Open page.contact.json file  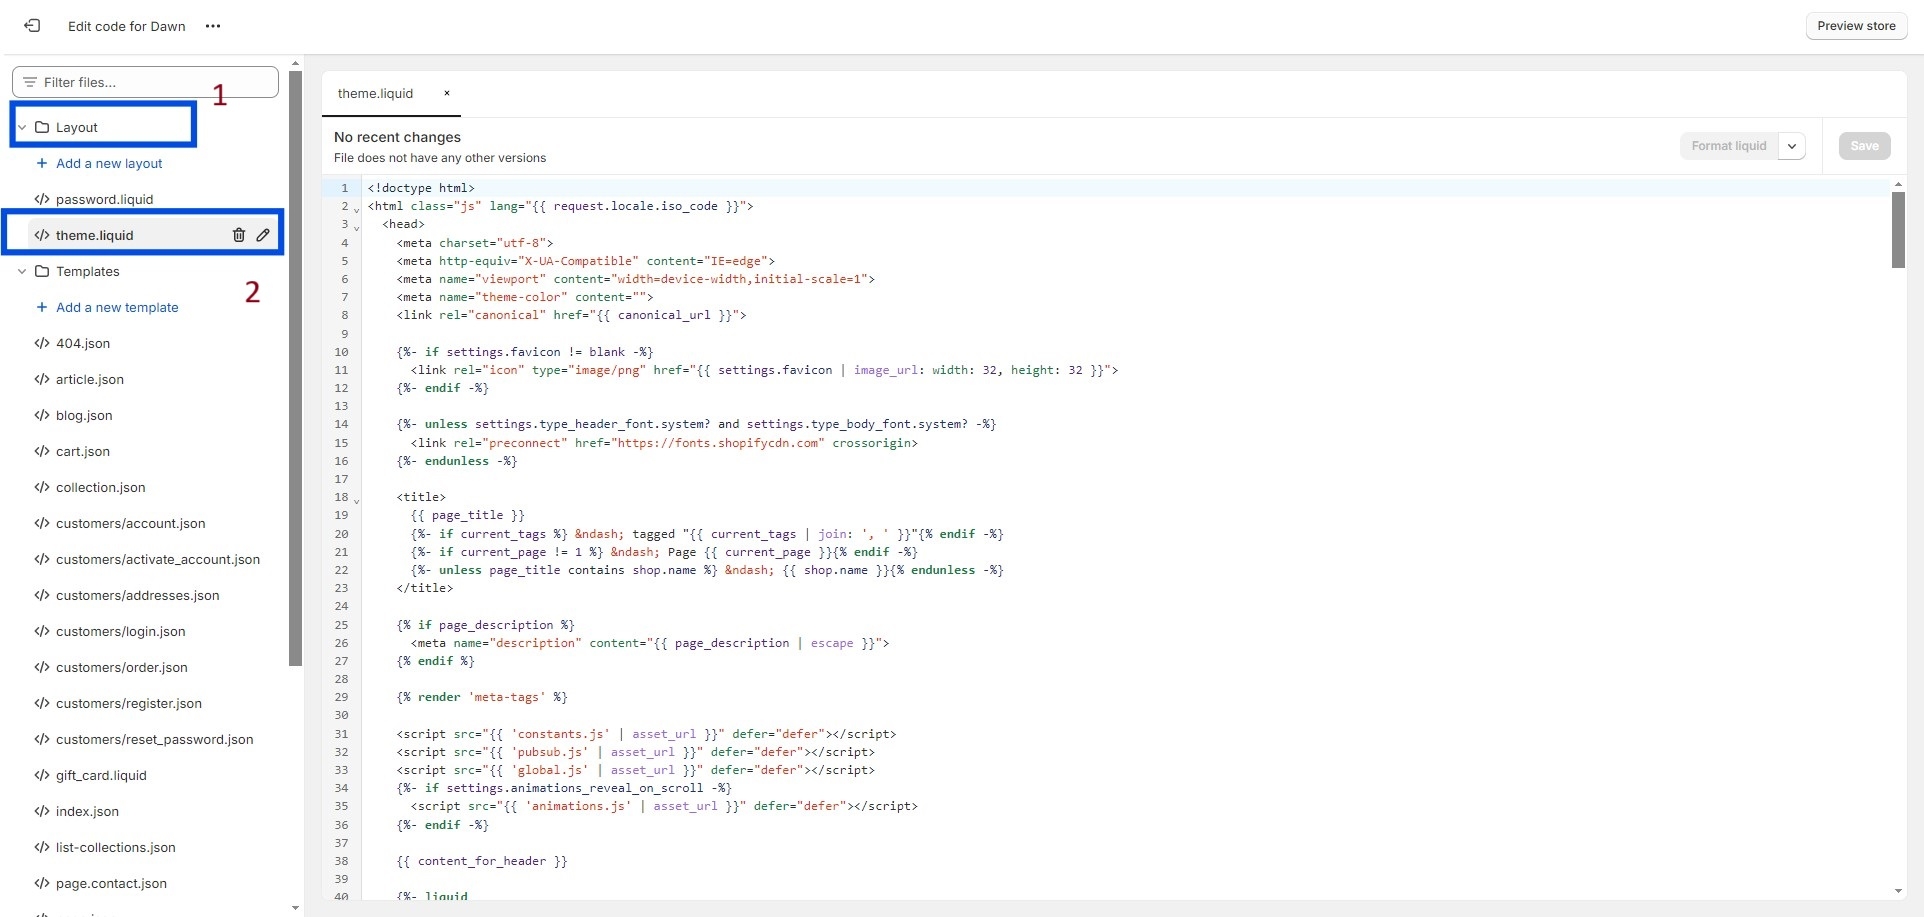[x=111, y=883]
